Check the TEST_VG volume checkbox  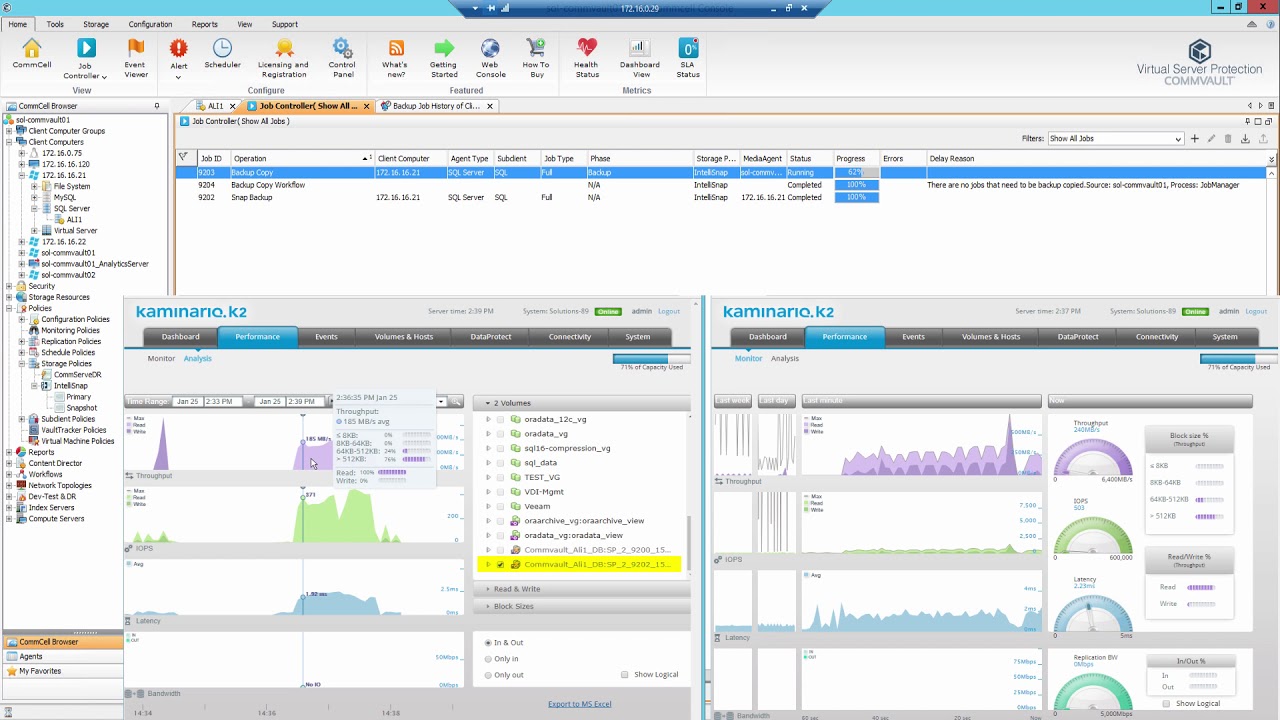pyautogui.click(x=500, y=477)
